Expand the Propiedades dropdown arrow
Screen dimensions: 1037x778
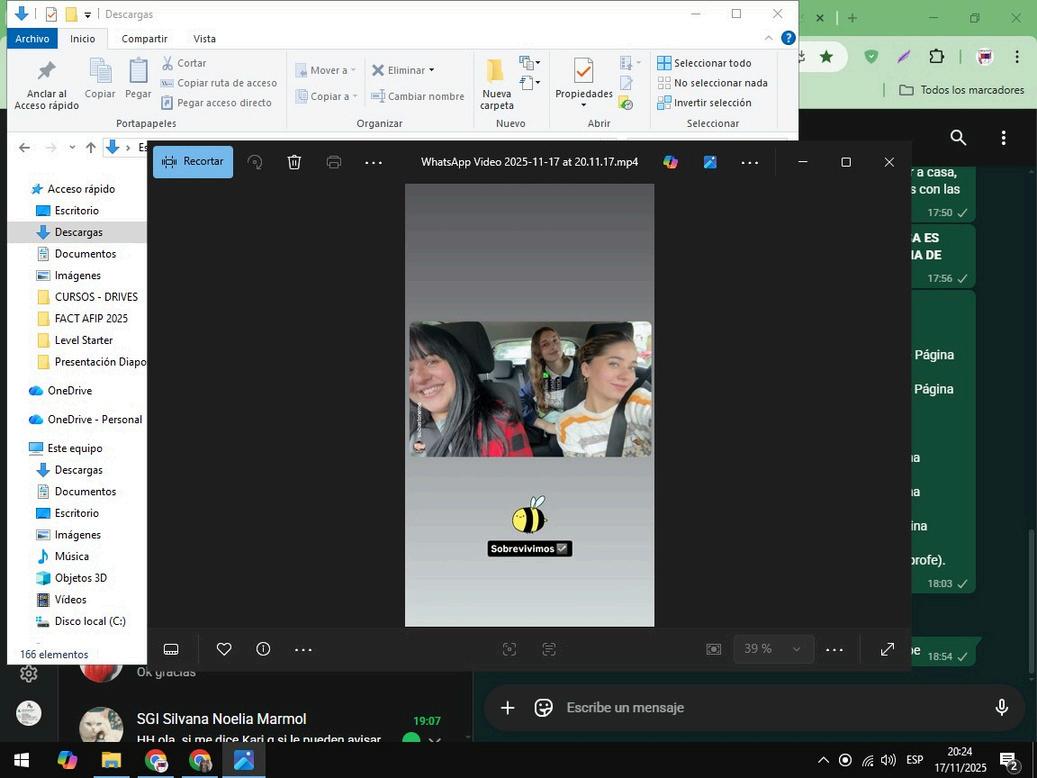click(x=583, y=106)
